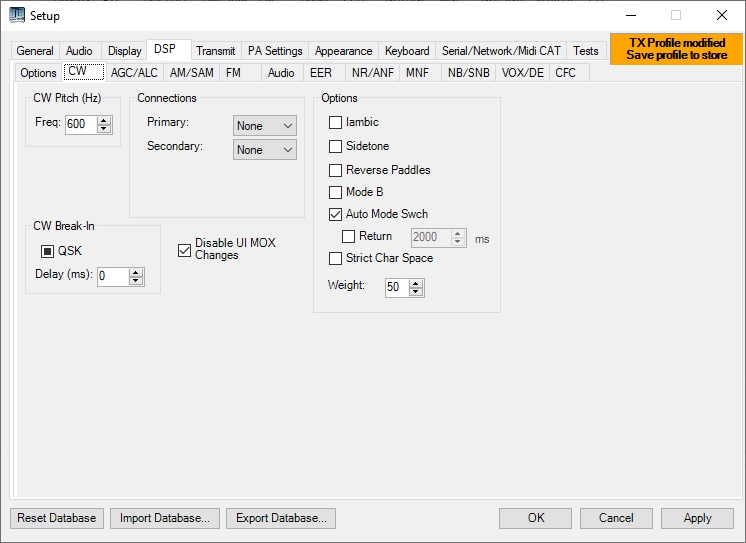Open the Primary connection dropdown
The width and height of the screenshot is (746, 543).
coord(265,126)
